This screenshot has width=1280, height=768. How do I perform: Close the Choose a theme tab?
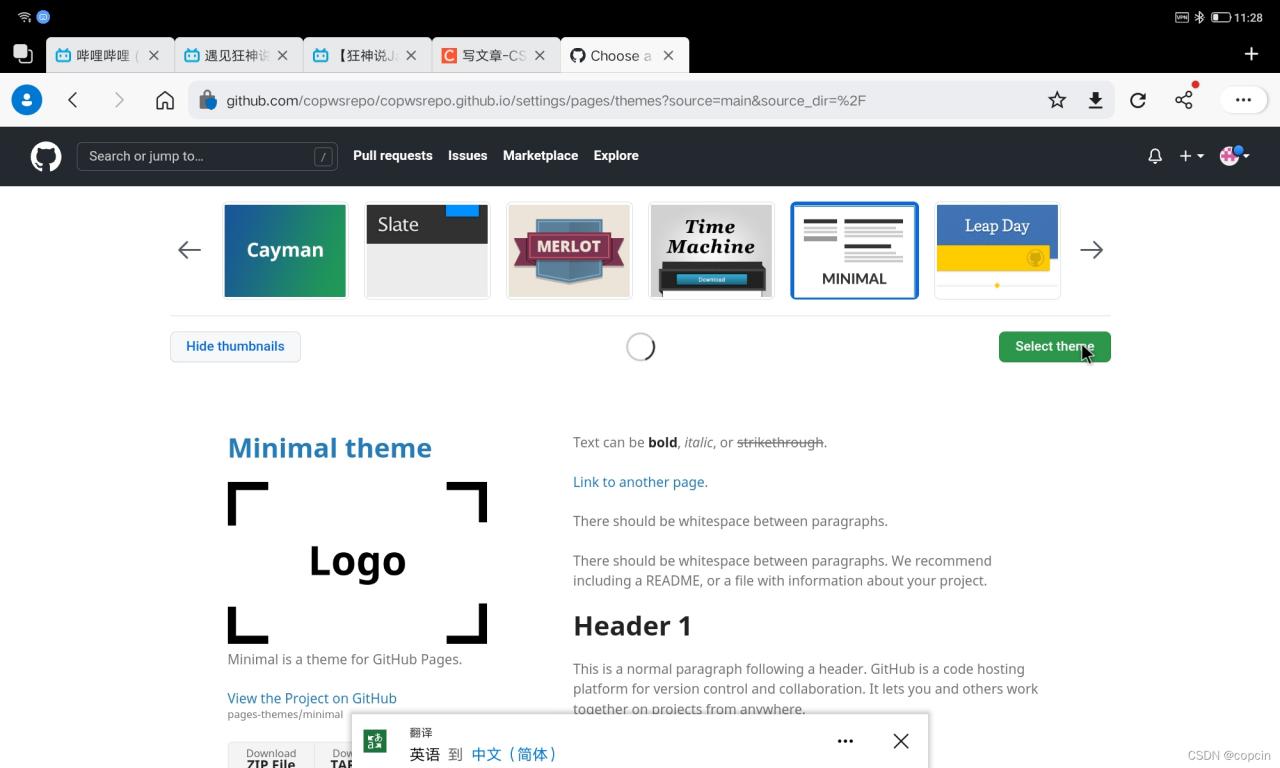click(x=669, y=56)
